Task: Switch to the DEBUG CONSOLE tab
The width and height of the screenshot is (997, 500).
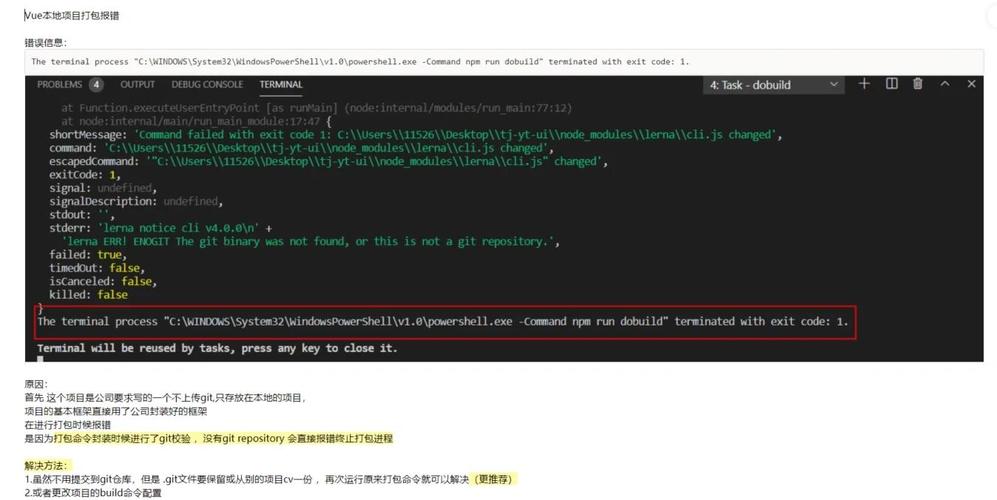Action: (x=207, y=85)
